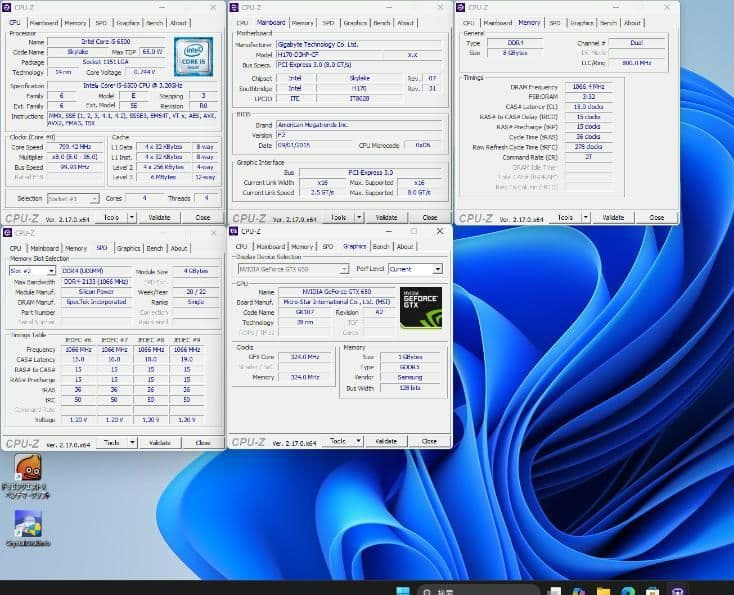The image size is (734, 595).
Task: Click the title-bar icon of the Memory window
Action: click(x=461, y=7)
